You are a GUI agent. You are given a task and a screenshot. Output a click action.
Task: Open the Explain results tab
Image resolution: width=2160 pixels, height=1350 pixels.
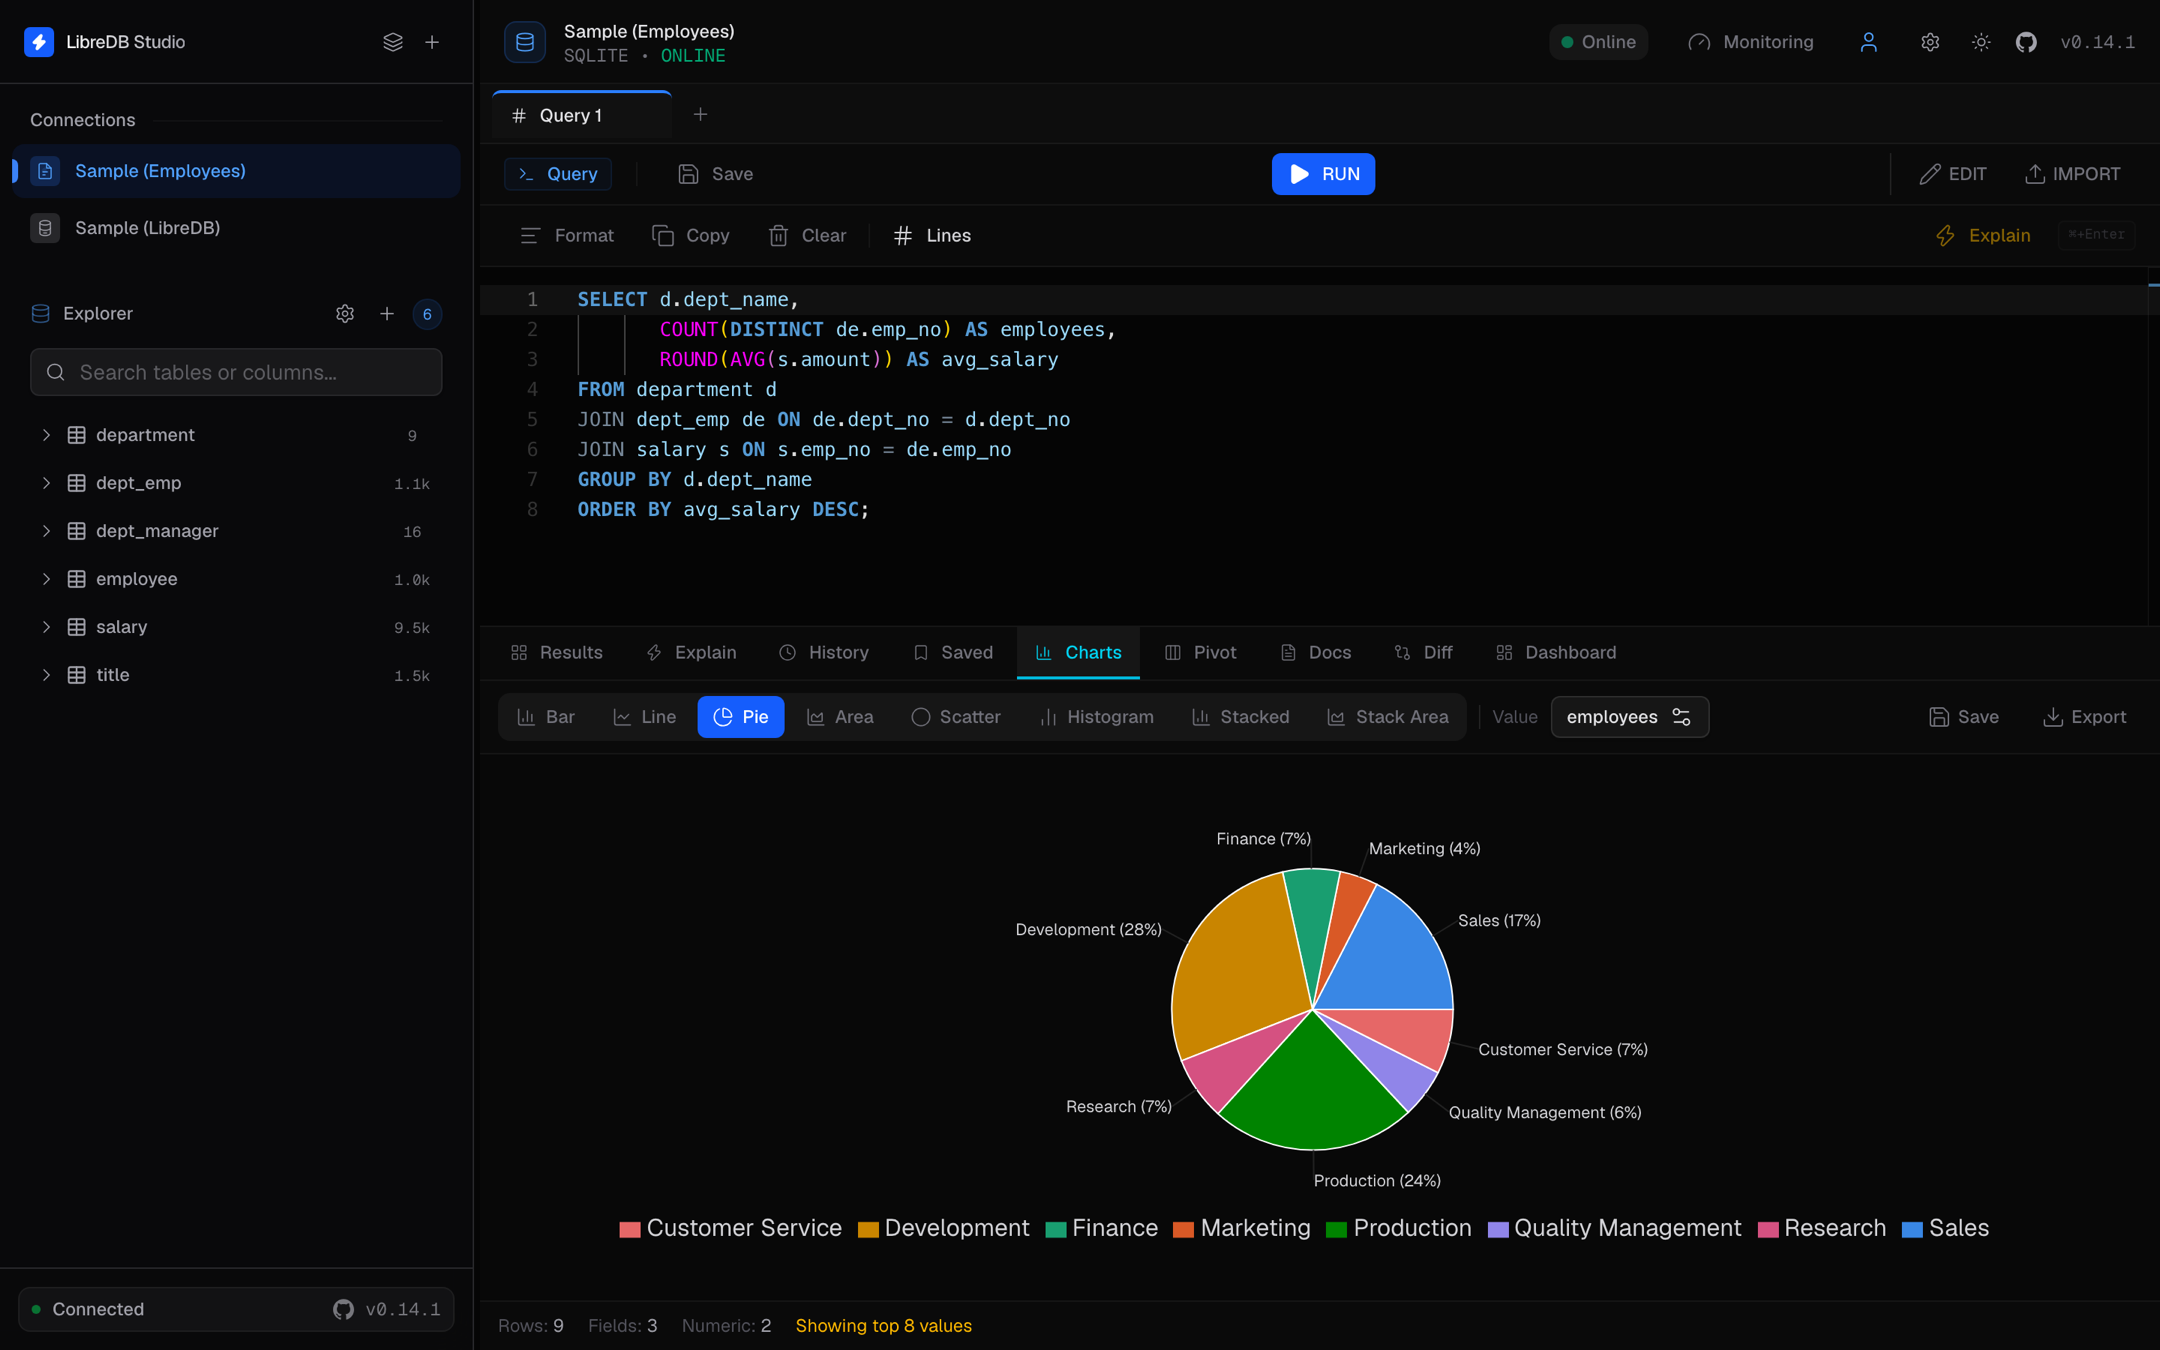pos(691,653)
